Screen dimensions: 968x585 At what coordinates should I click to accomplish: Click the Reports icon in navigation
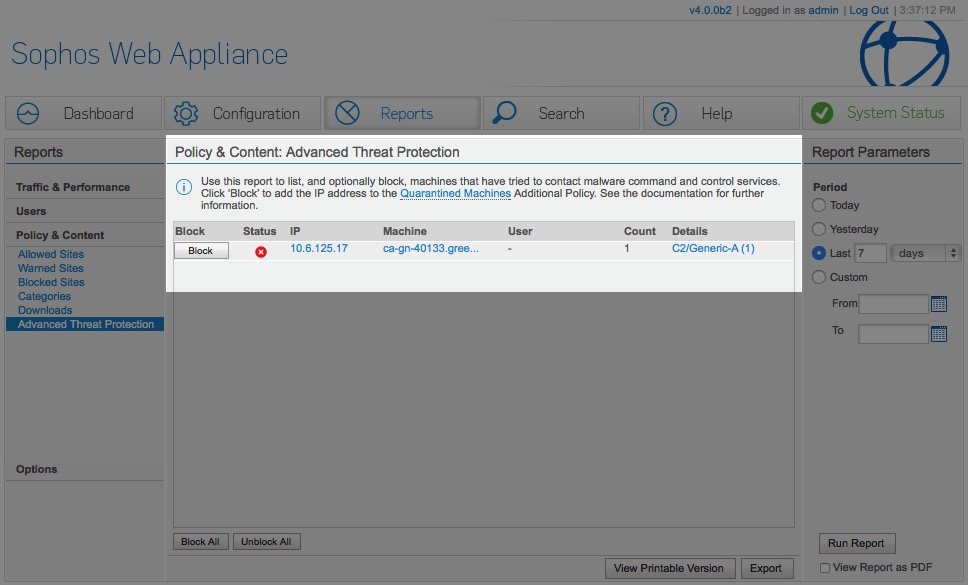[x=347, y=114]
